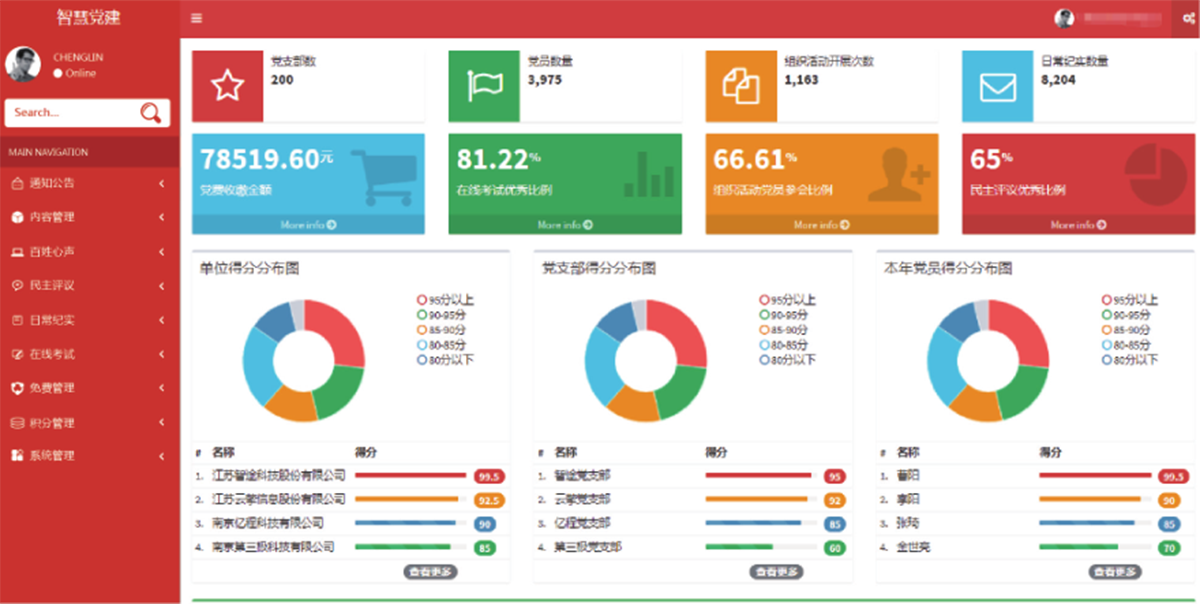Click the user avatar in the top header
Viewport: 1200px width, 604px height.
tap(1064, 18)
